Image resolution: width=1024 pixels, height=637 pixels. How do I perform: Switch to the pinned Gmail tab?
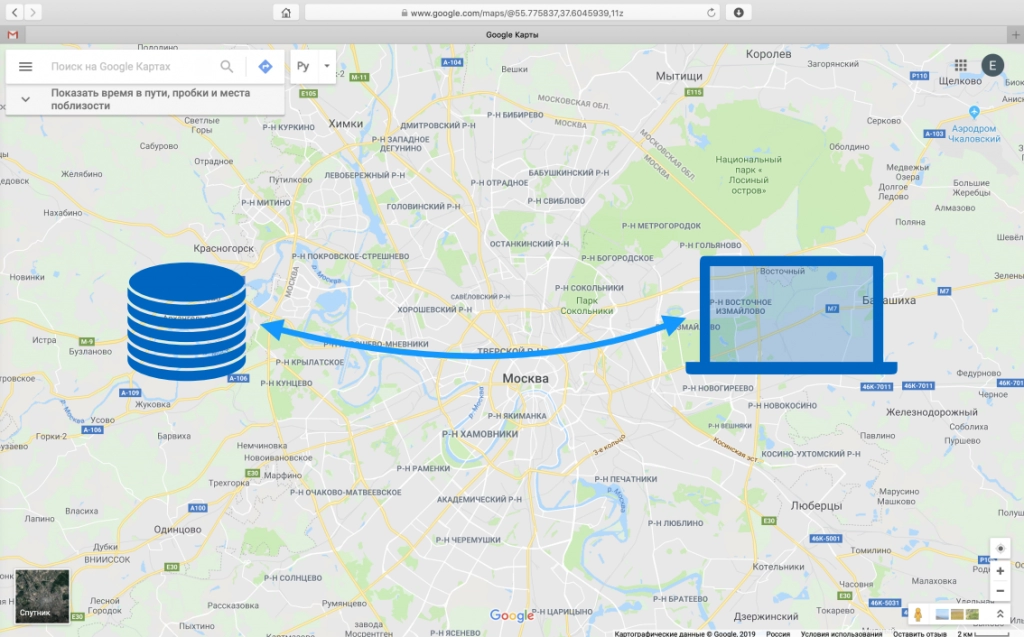(12, 35)
